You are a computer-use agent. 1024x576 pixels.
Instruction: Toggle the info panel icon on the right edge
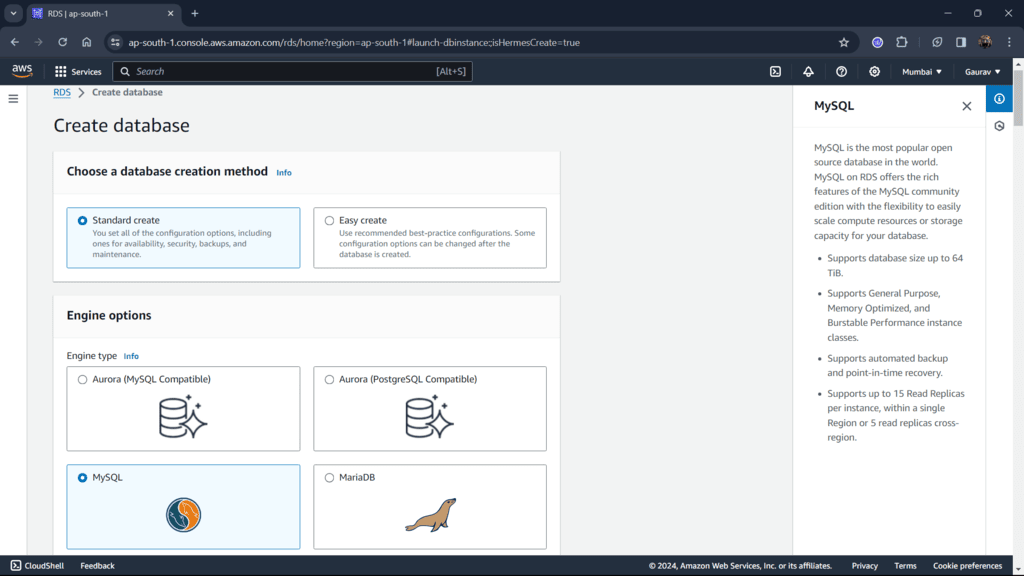pos(999,99)
